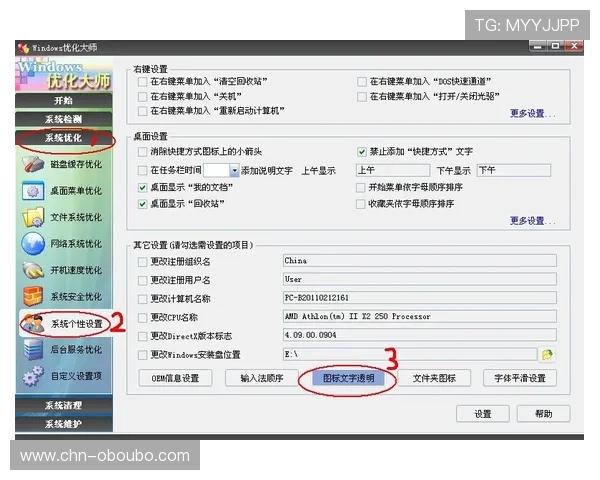The image size is (600, 480).
Task: Click the 文件夹图标 button
Action: (434, 378)
